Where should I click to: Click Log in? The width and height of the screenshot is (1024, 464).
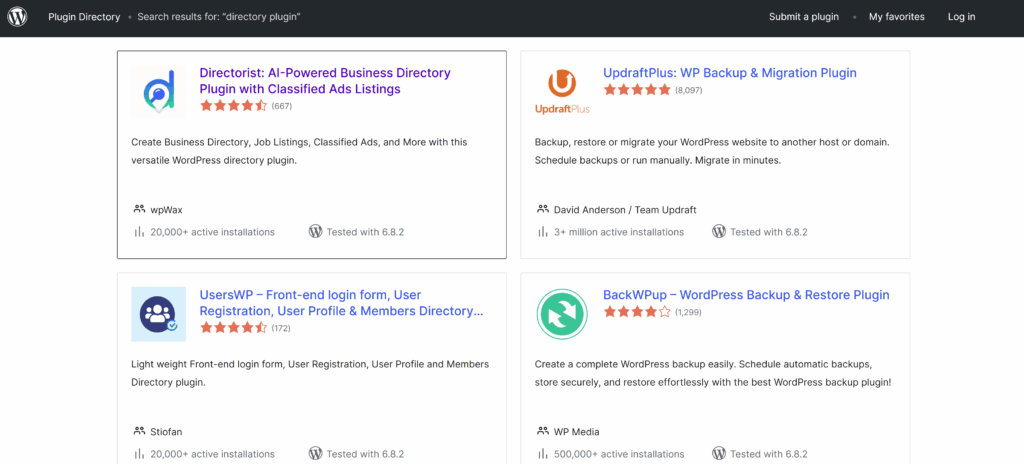point(962,17)
